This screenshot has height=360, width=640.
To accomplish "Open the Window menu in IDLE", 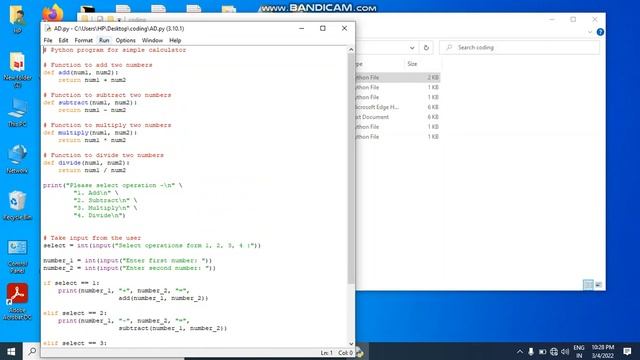I will pyautogui.click(x=152, y=40).
